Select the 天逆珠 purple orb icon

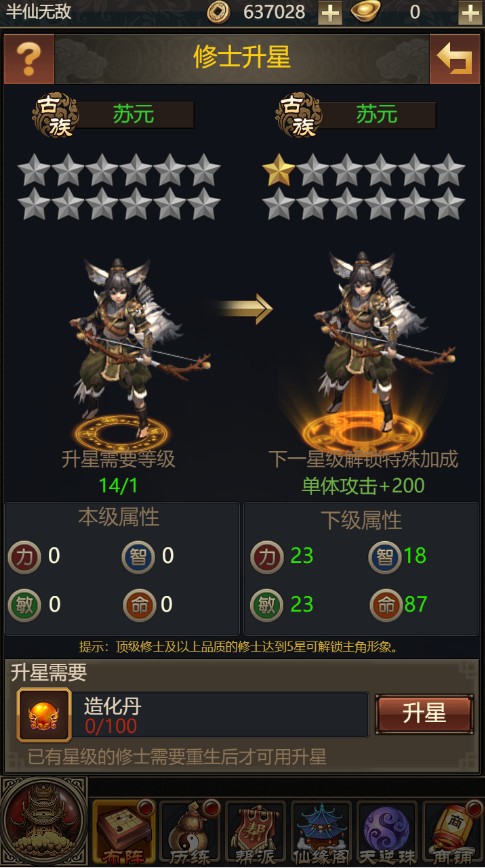tap(388, 832)
